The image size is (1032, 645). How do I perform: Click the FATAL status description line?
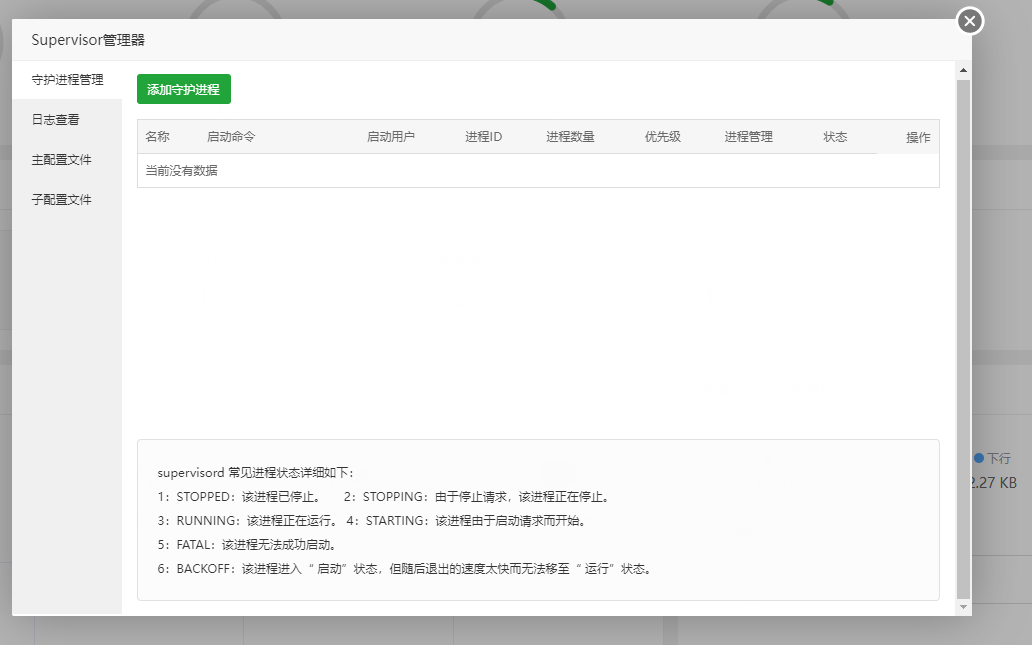(249, 545)
